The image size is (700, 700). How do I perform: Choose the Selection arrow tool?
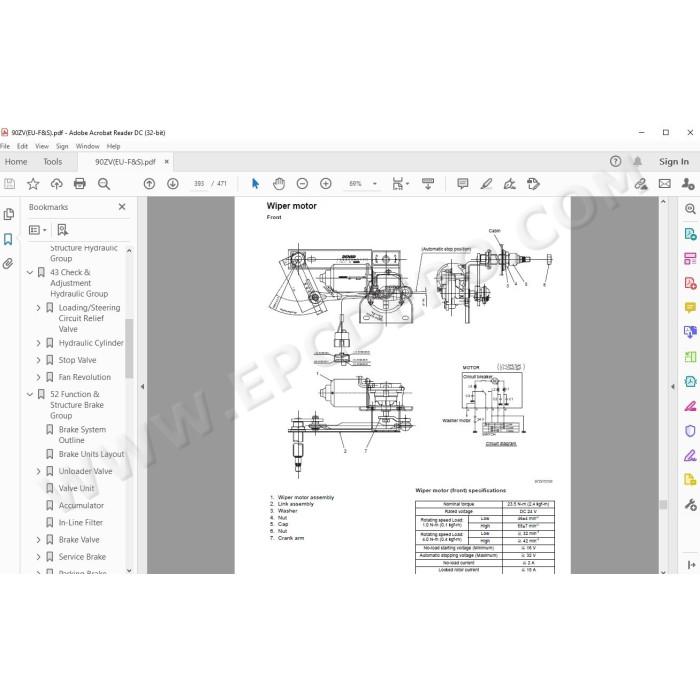[255, 183]
